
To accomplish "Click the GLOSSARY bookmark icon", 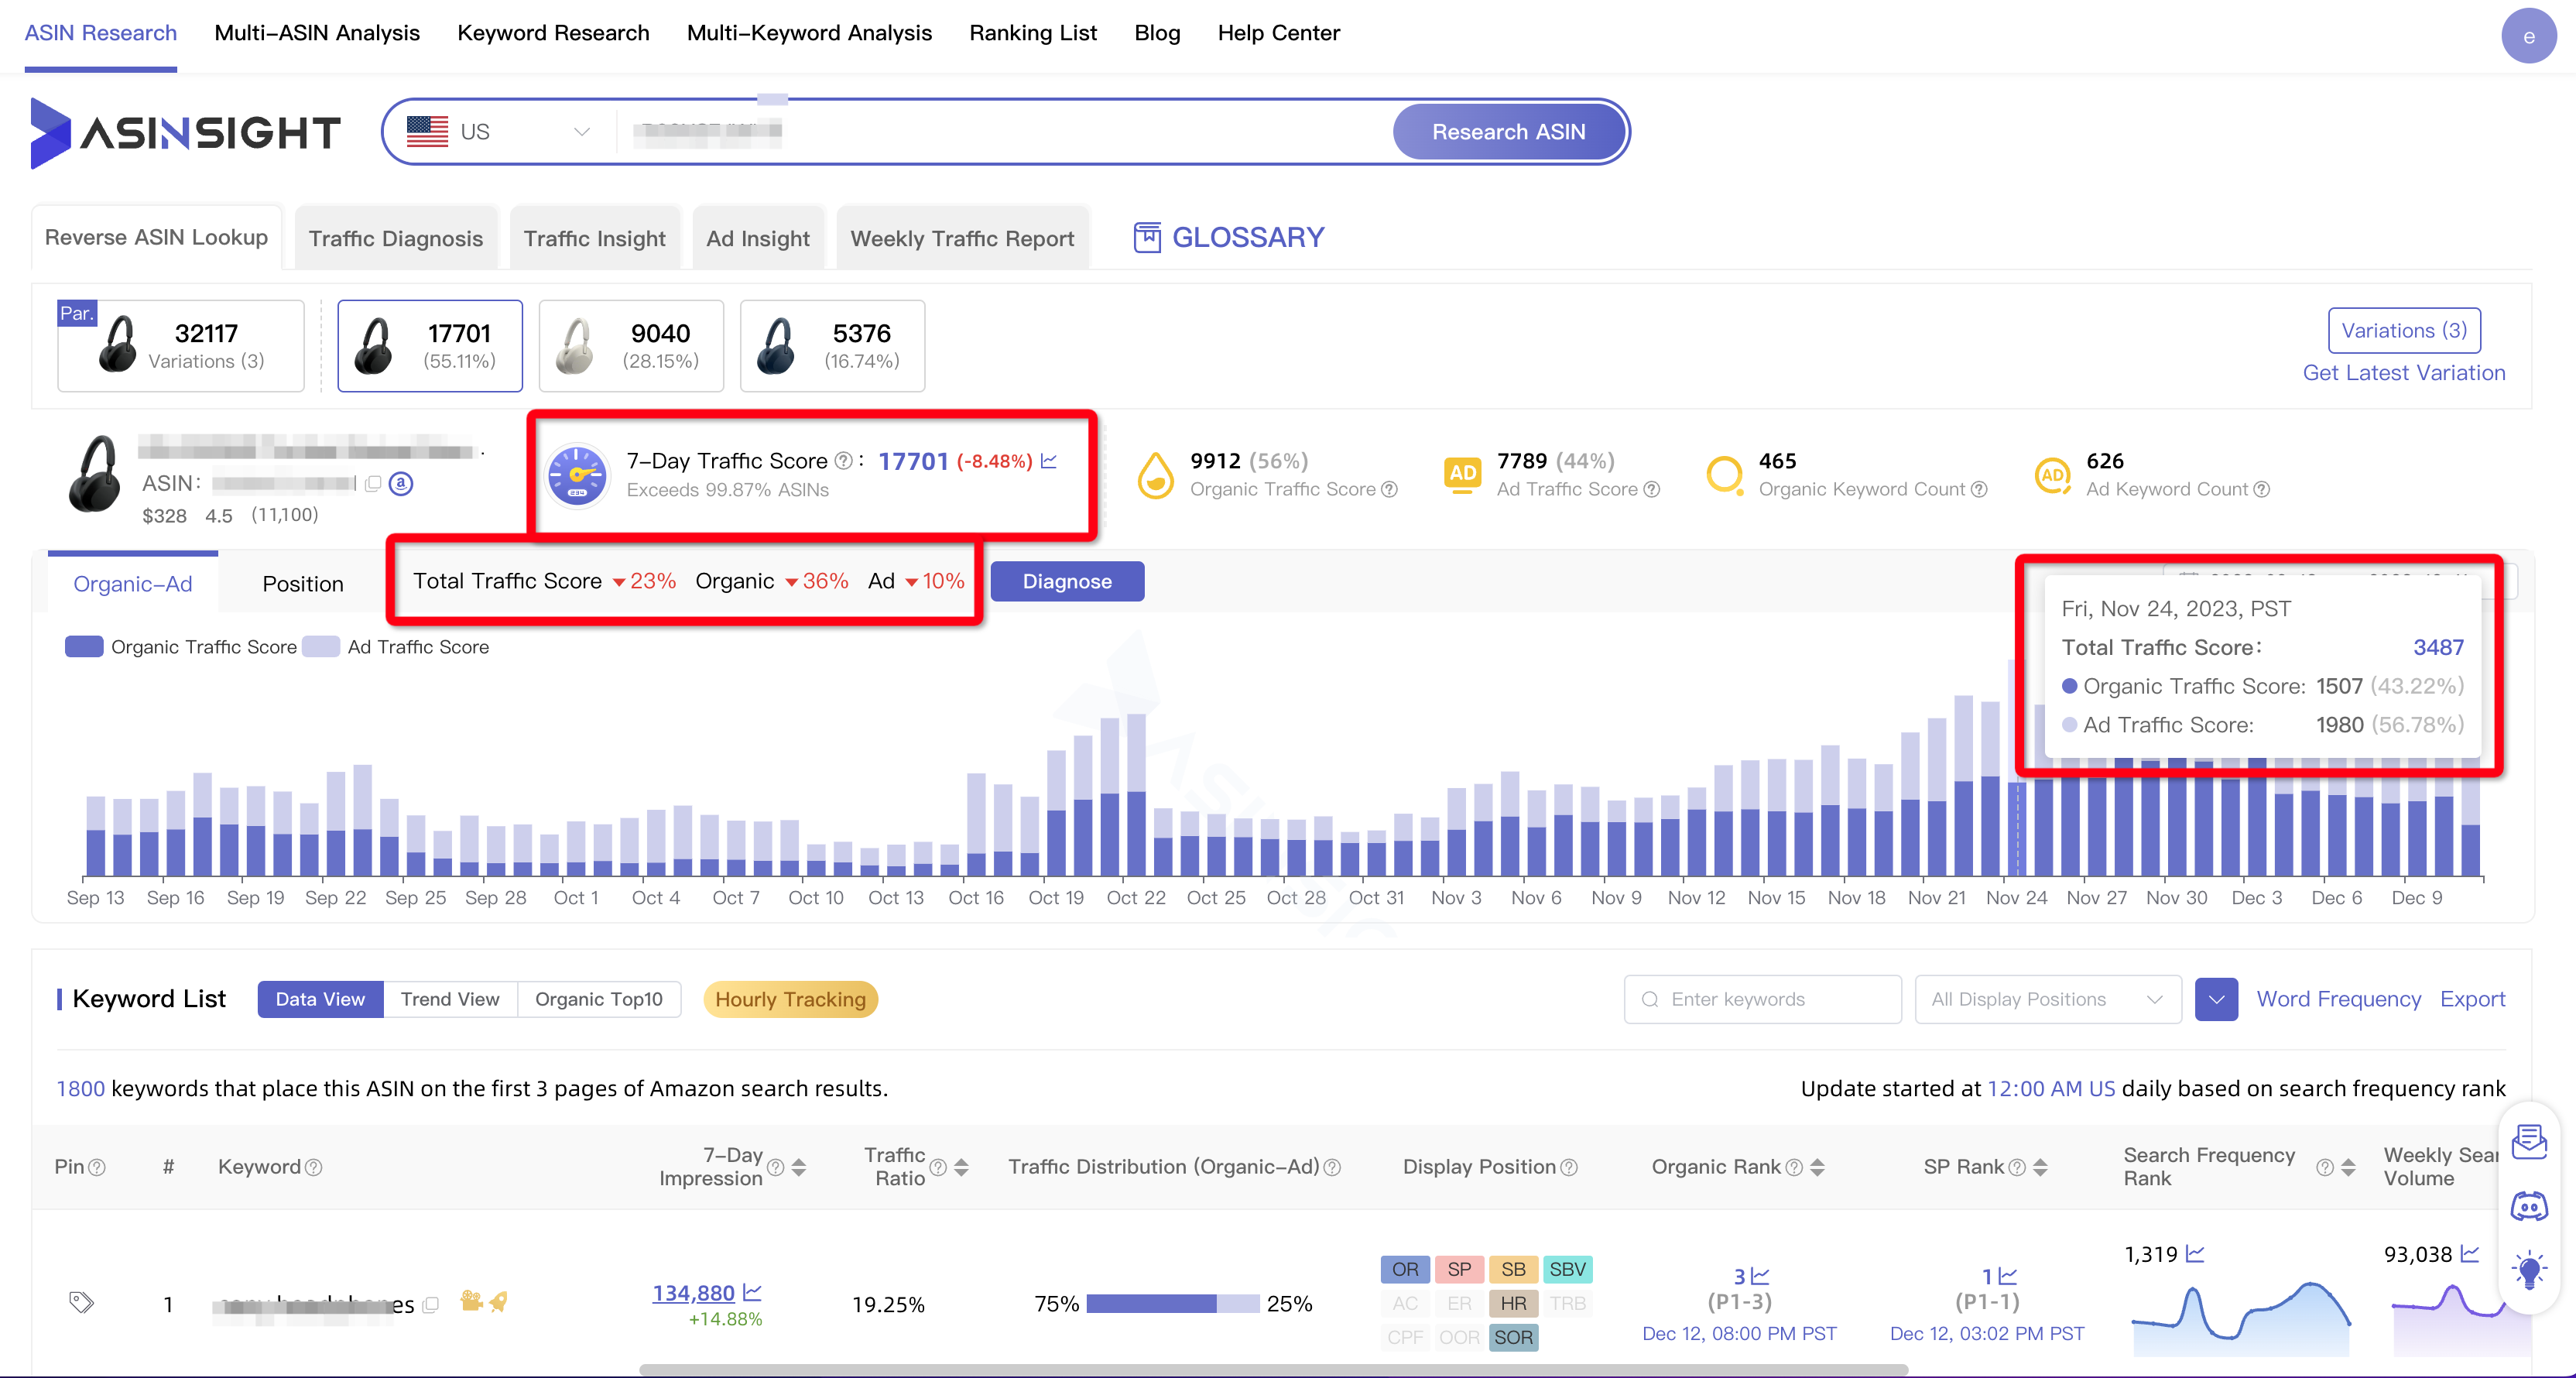I will tap(1146, 237).
